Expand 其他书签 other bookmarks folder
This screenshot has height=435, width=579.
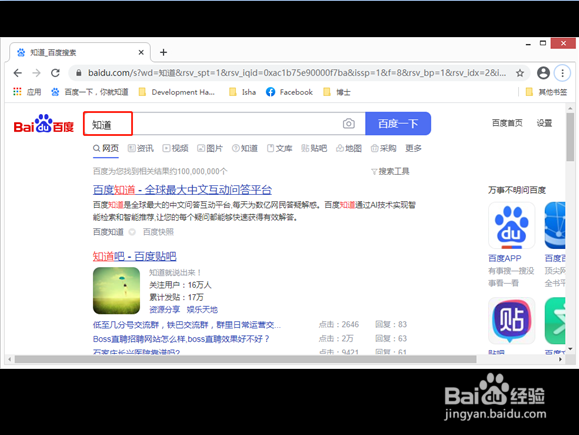[546, 92]
